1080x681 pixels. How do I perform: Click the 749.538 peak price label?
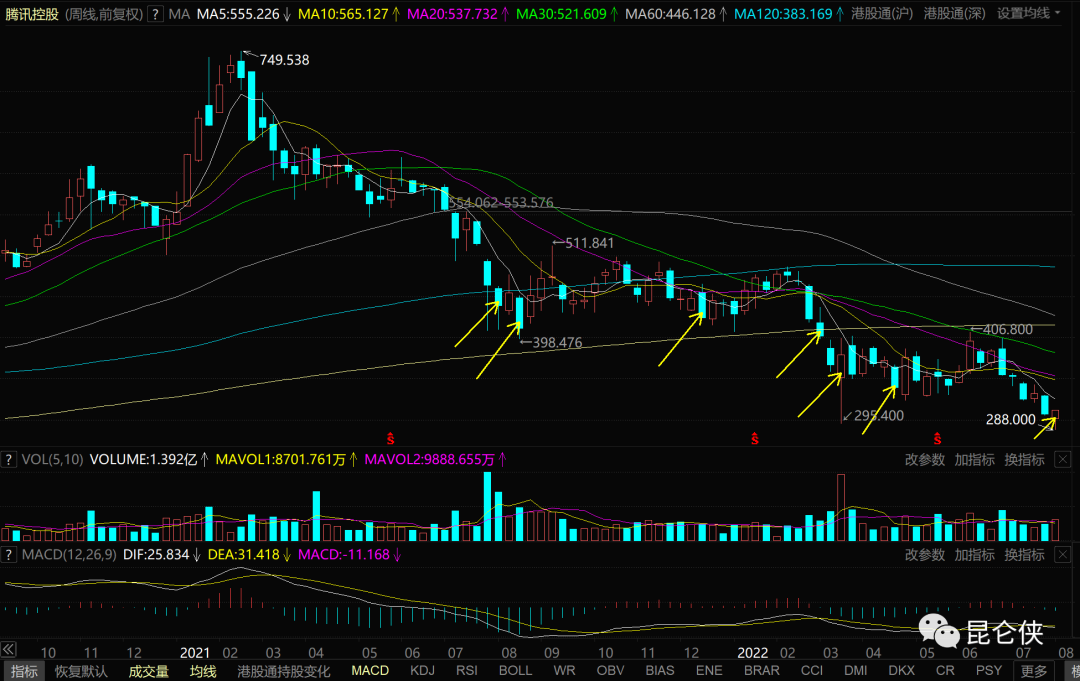(x=284, y=60)
